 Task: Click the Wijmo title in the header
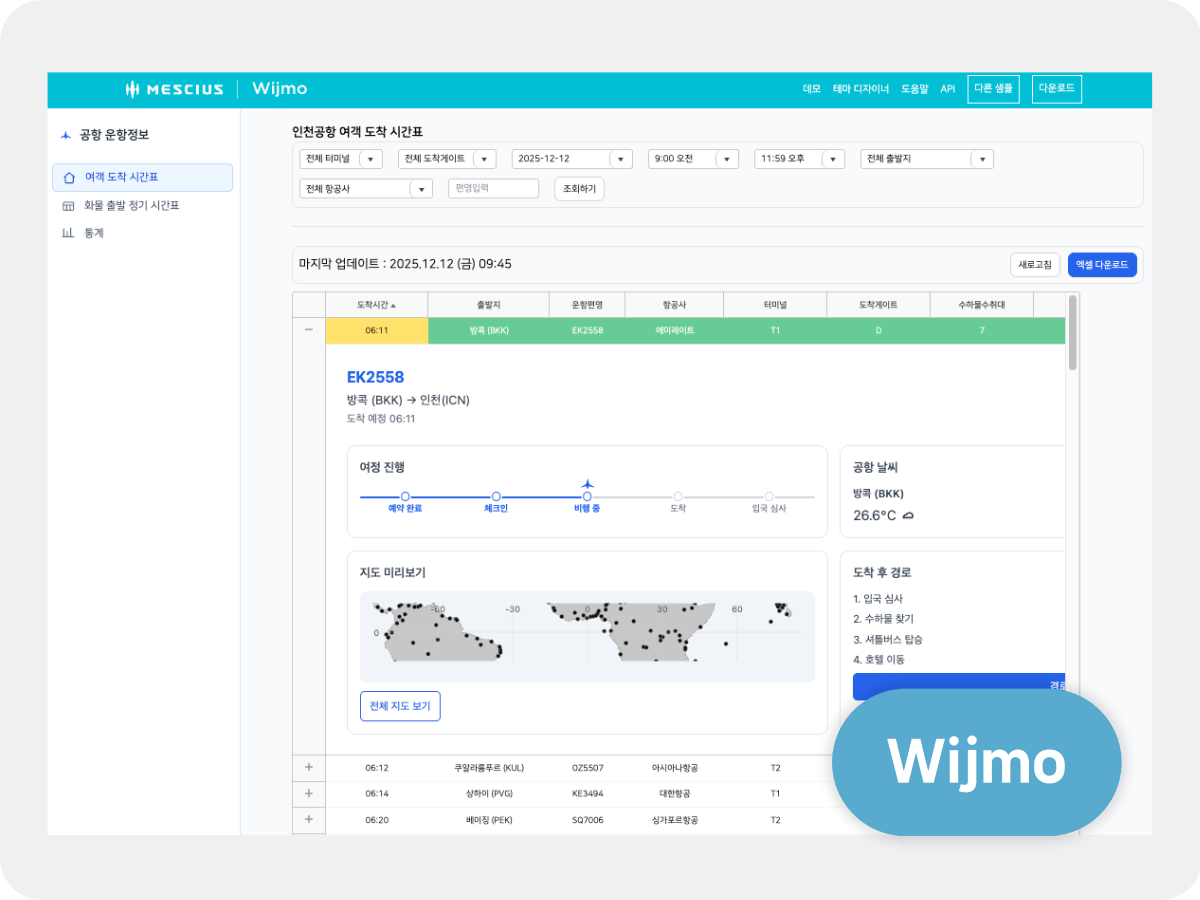(280, 89)
